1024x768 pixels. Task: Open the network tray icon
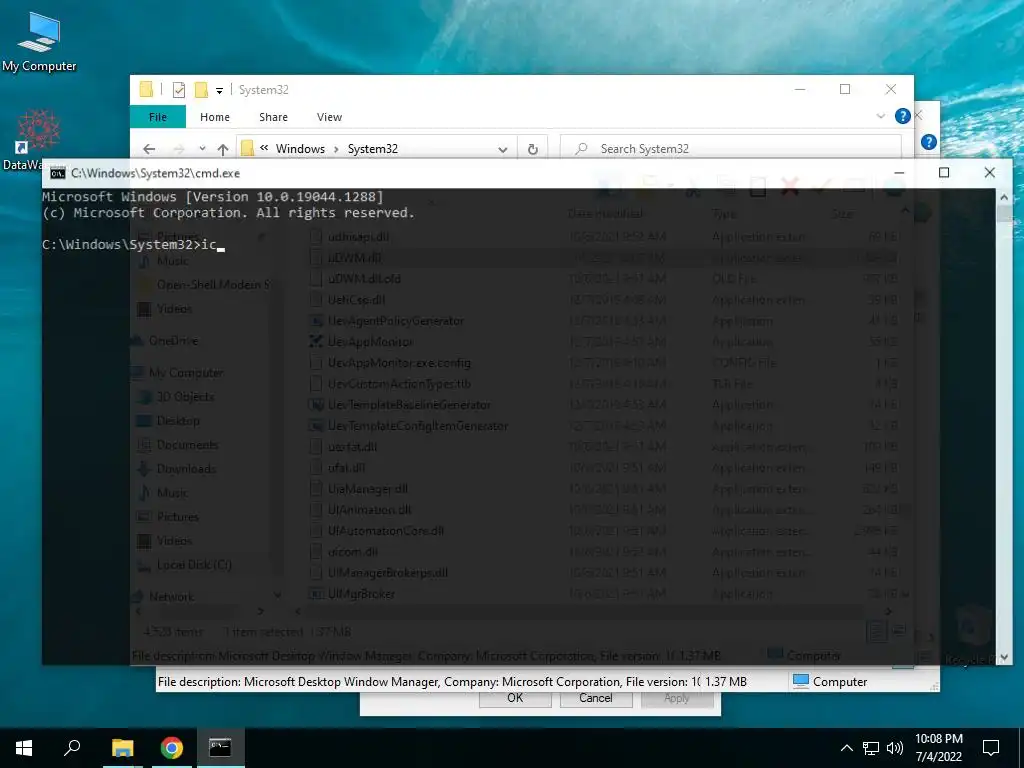click(871, 748)
